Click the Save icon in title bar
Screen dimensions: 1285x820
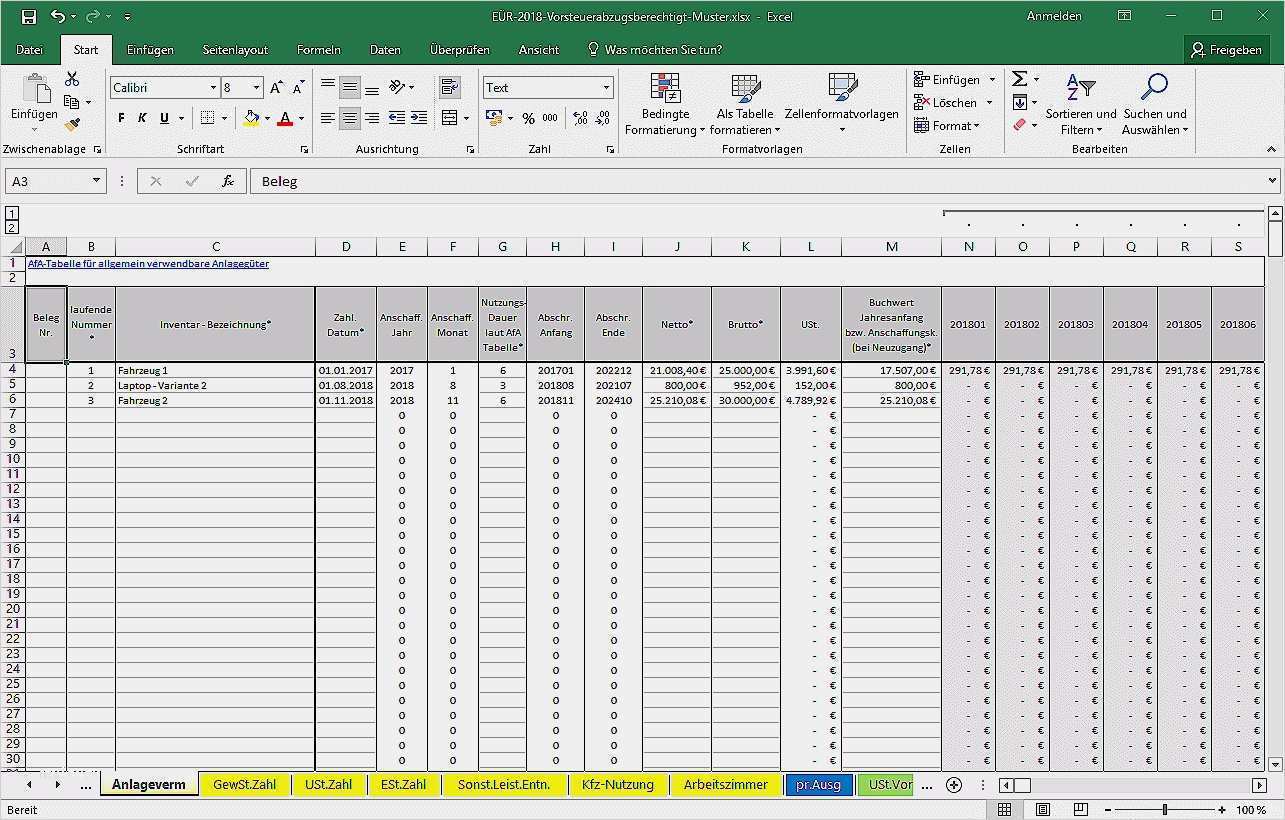click(x=28, y=16)
